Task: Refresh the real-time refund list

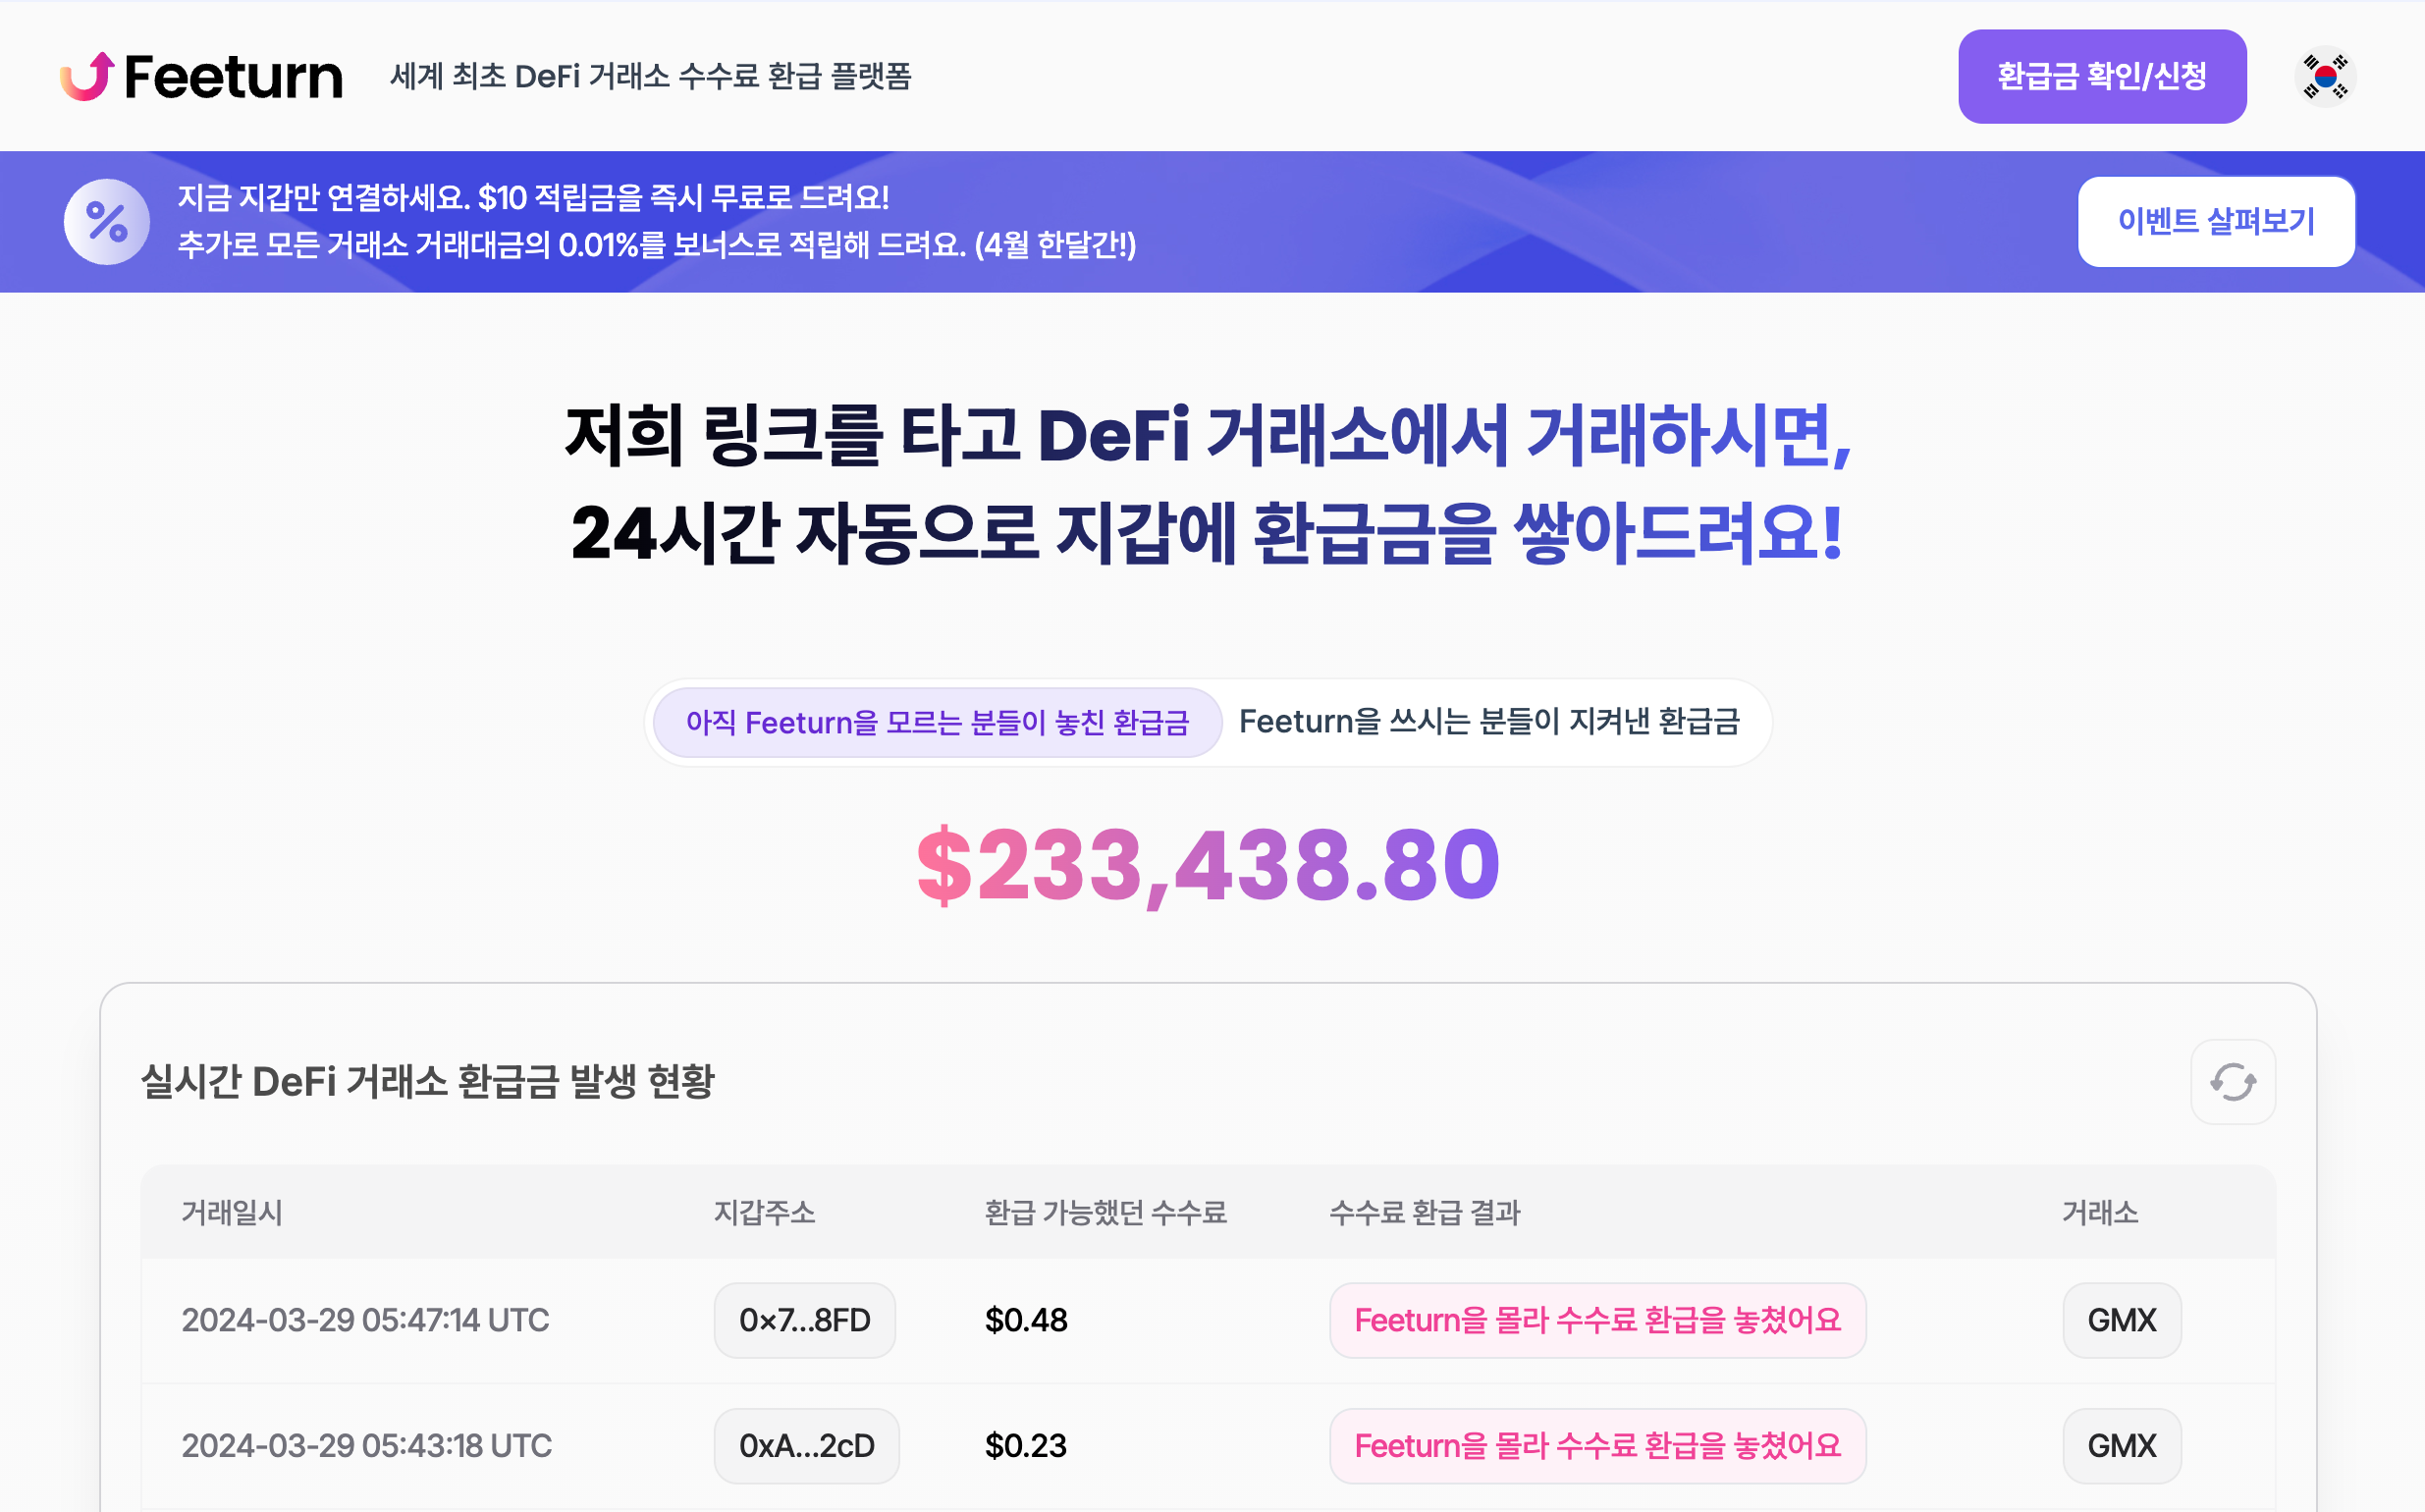Action: click(2232, 1082)
